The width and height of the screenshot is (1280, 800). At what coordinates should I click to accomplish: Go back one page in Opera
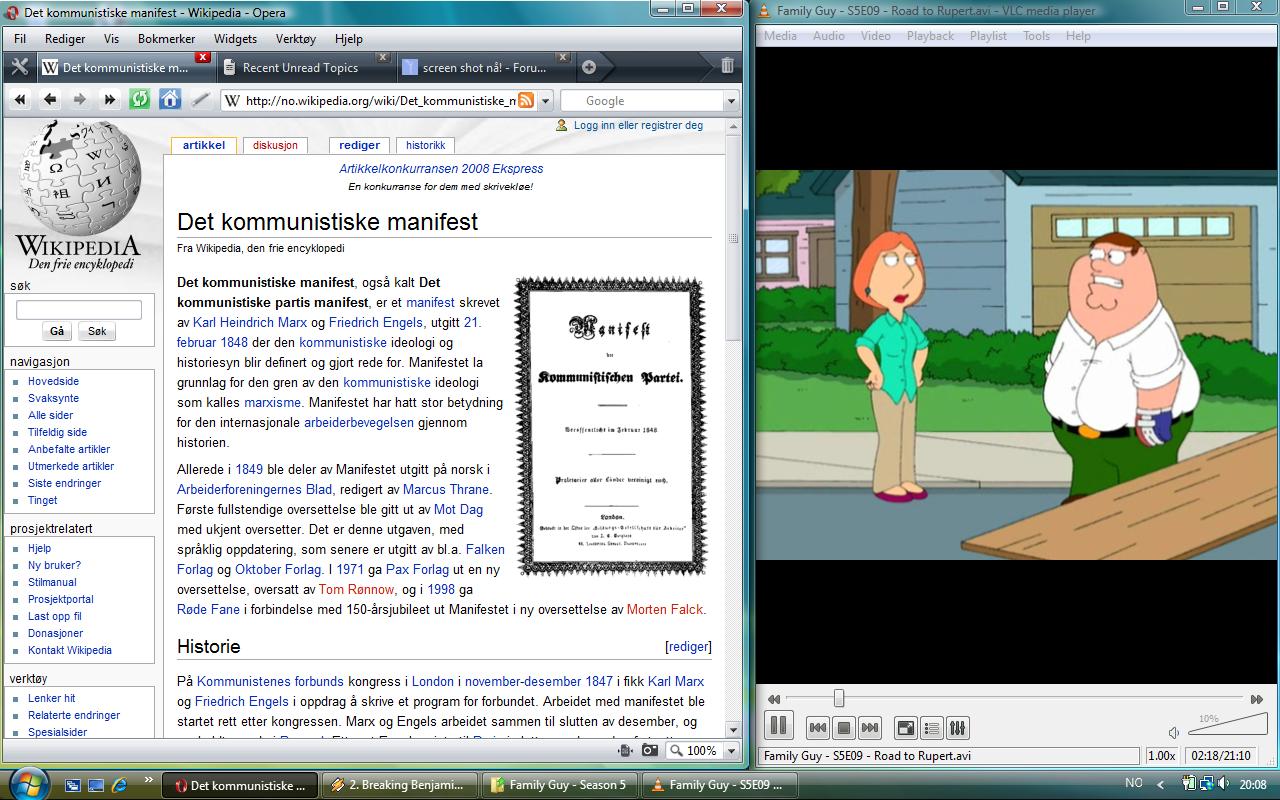click(x=50, y=100)
